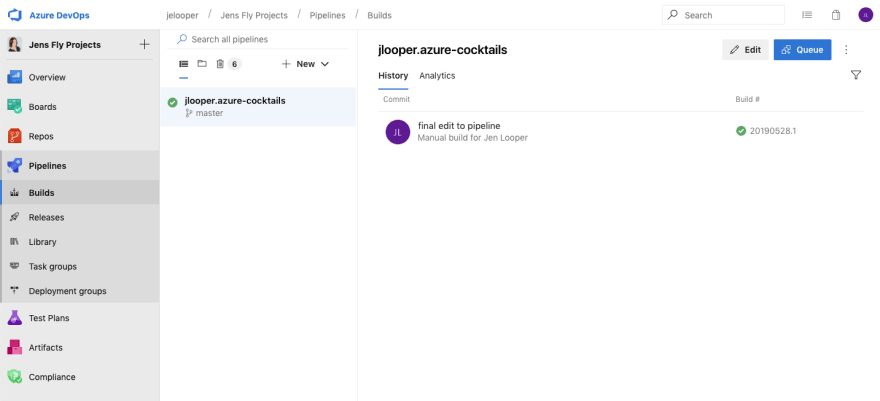Open Overview label in sidebar
Viewport: 880px width, 401px height.
[47, 77]
